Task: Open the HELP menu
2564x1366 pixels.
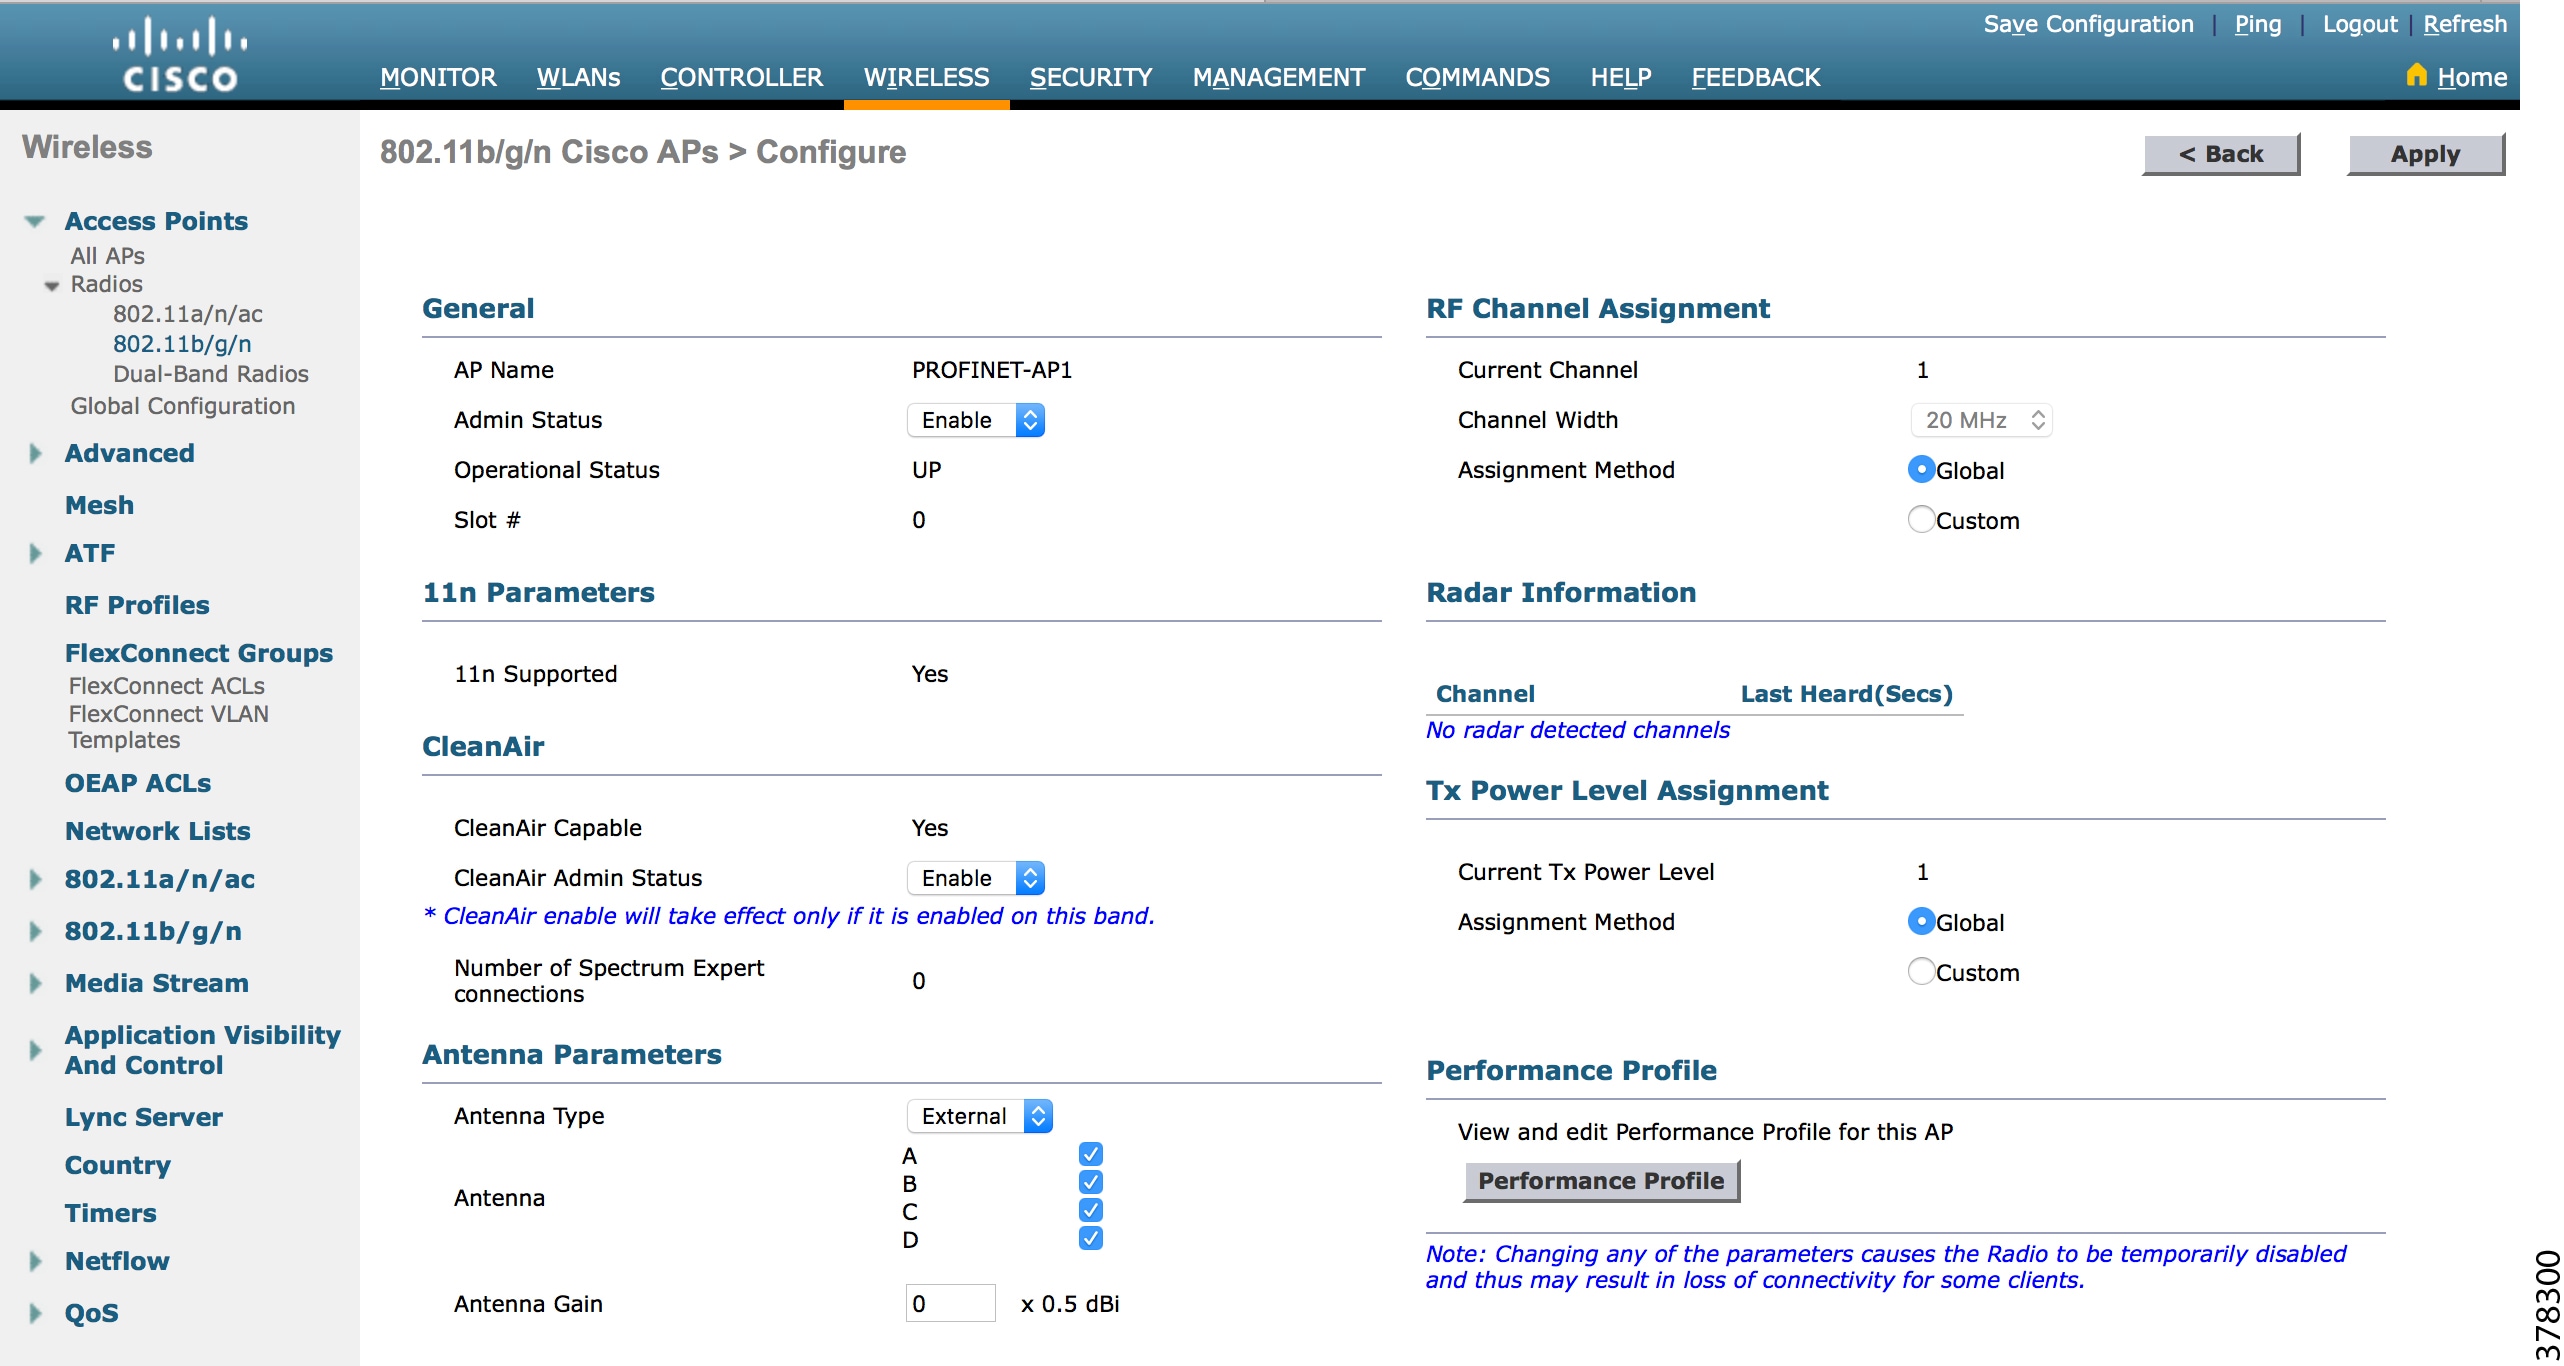Action: (x=1620, y=77)
